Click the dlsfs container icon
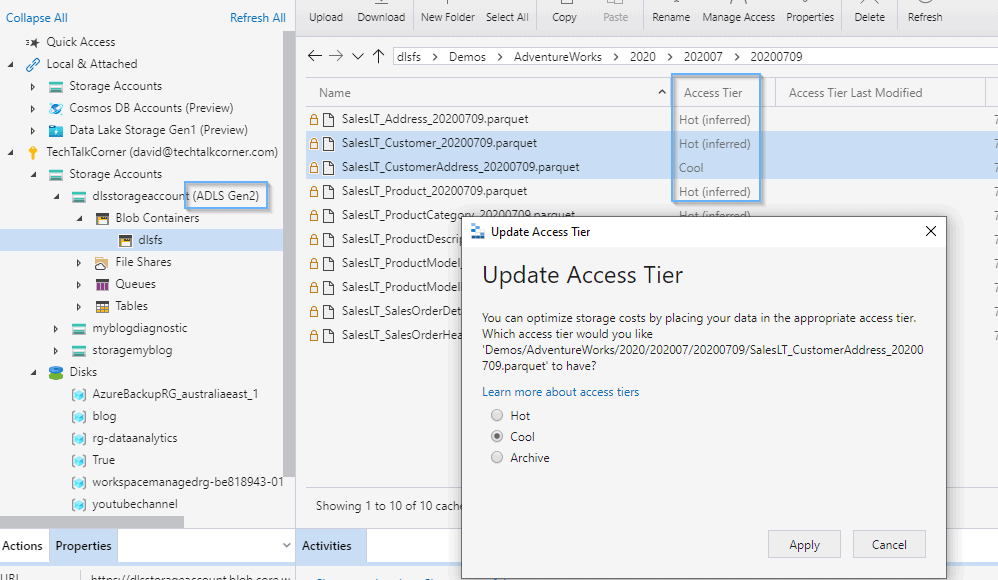Image resolution: width=998 pixels, height=580 pixels. [x=125, y=241]
